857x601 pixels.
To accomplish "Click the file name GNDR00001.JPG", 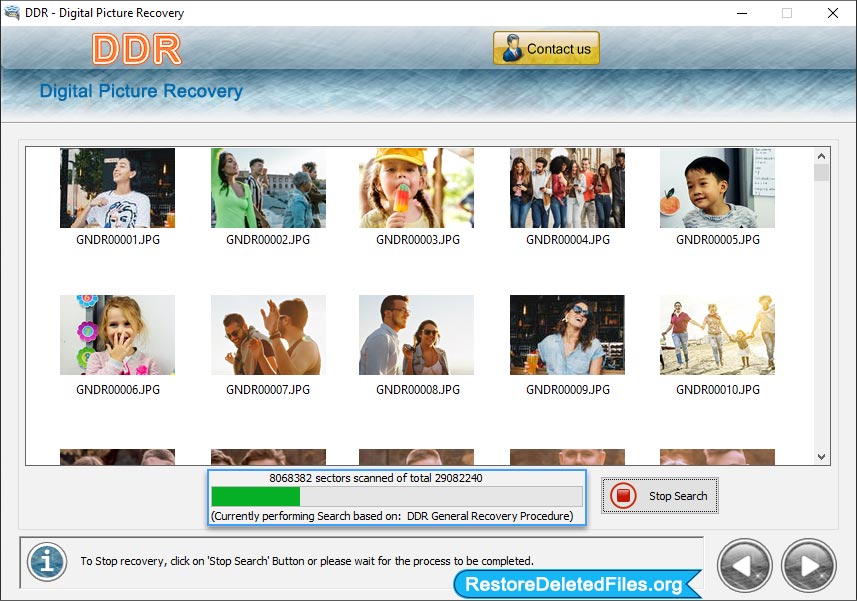I will [x=118, y=239].
